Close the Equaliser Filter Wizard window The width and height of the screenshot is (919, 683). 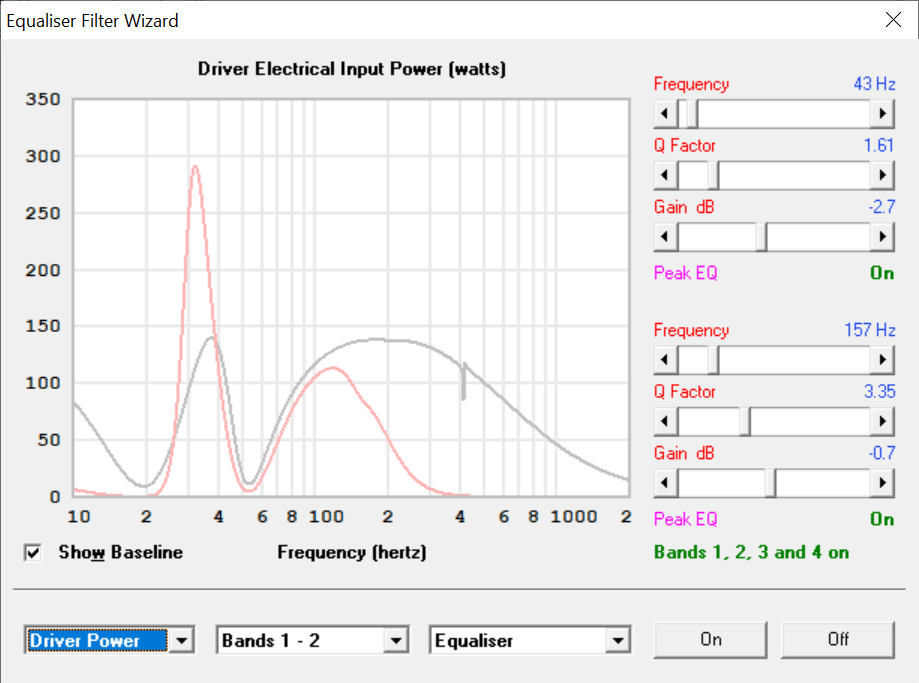(x=893, y=20)
